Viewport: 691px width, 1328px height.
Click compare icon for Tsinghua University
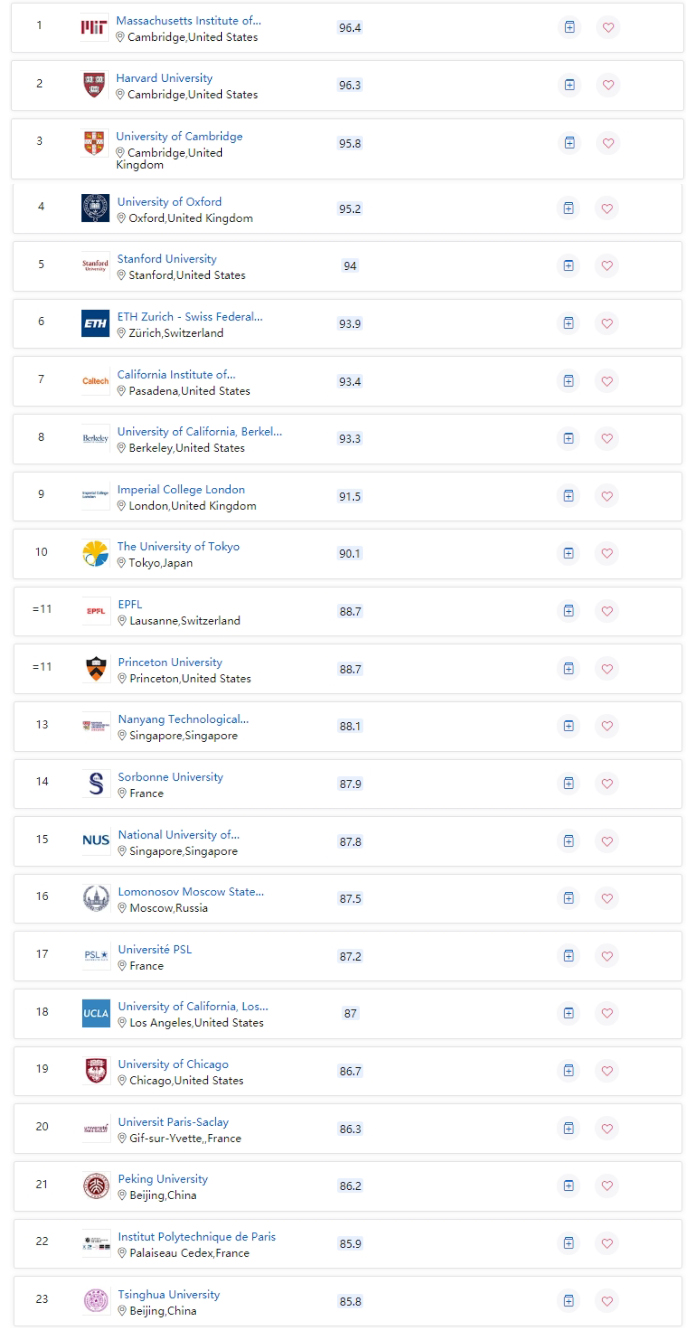click(569, 1301)
